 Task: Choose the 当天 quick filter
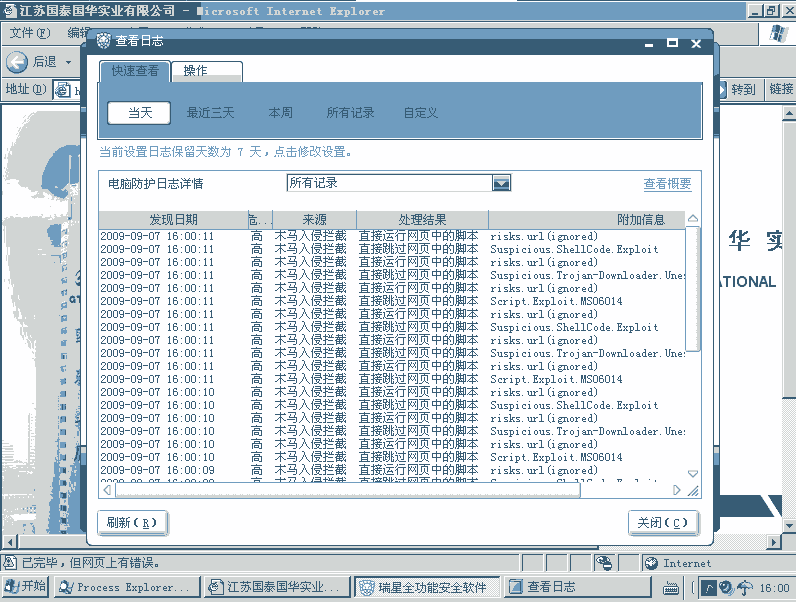click(x=139, y=113)
